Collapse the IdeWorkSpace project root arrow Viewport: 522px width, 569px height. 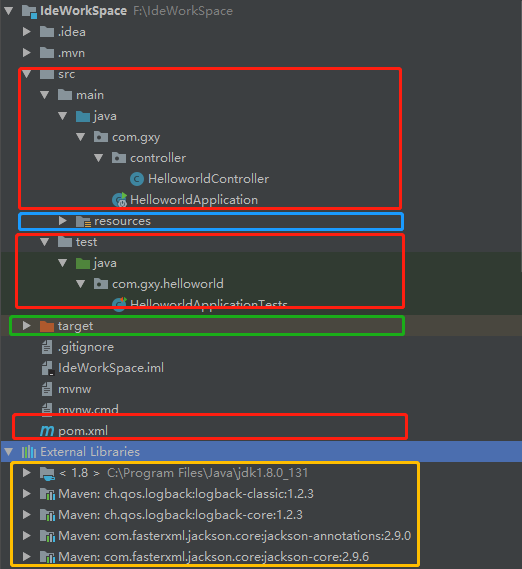click(9, 11)
